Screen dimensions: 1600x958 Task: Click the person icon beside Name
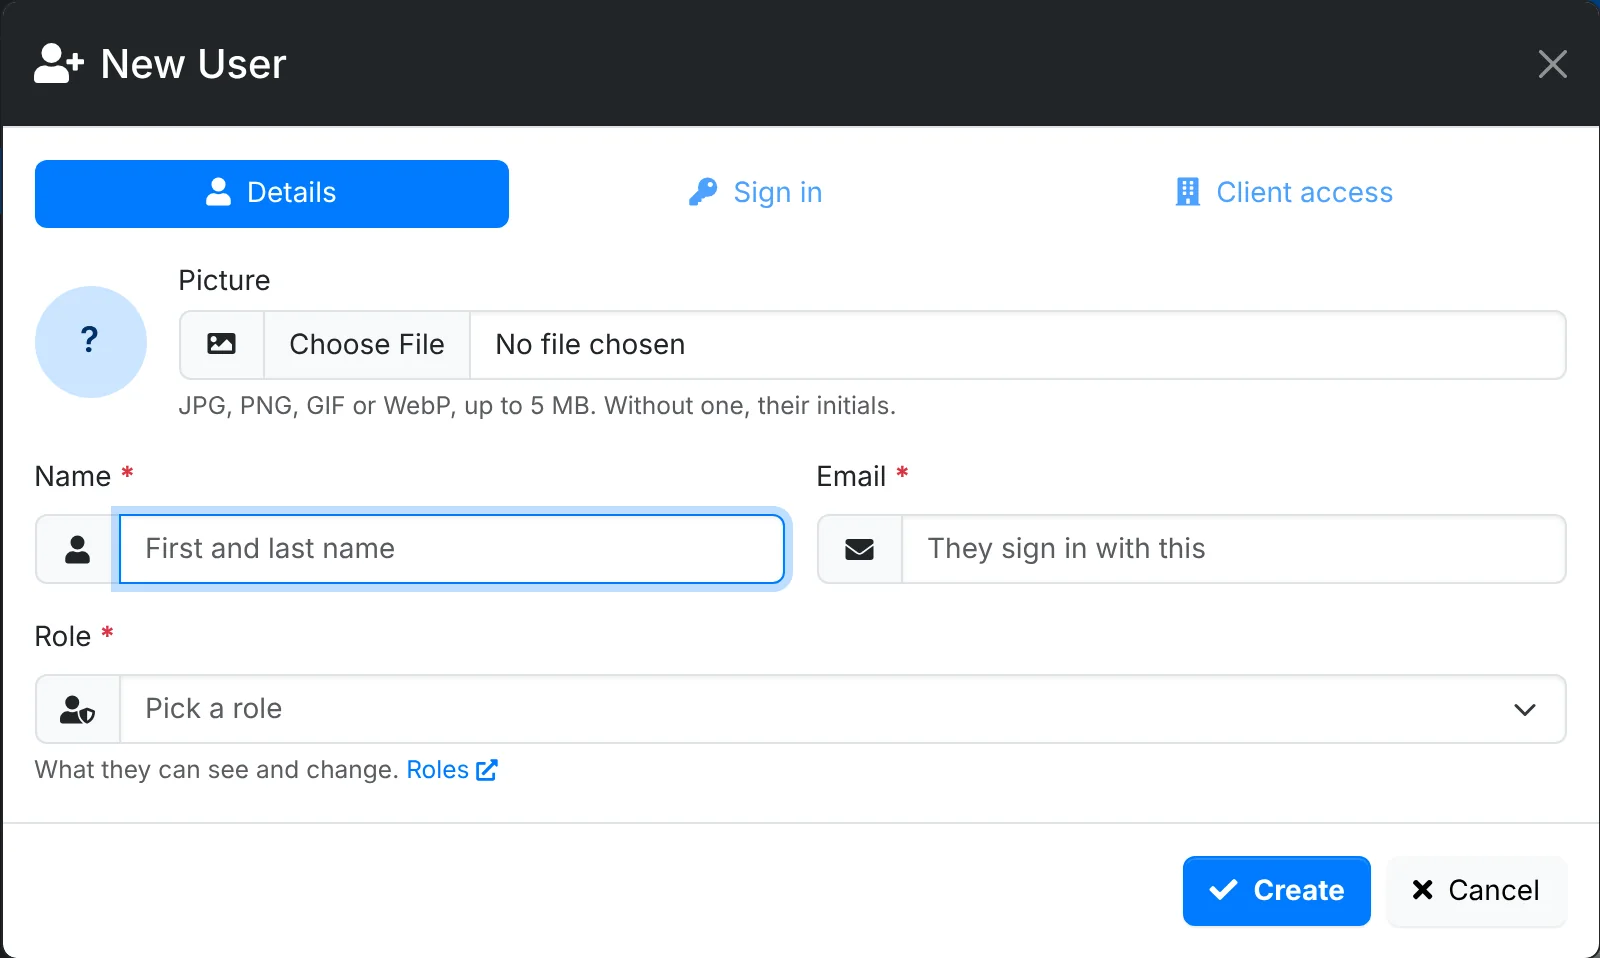(x=77, y=549)
